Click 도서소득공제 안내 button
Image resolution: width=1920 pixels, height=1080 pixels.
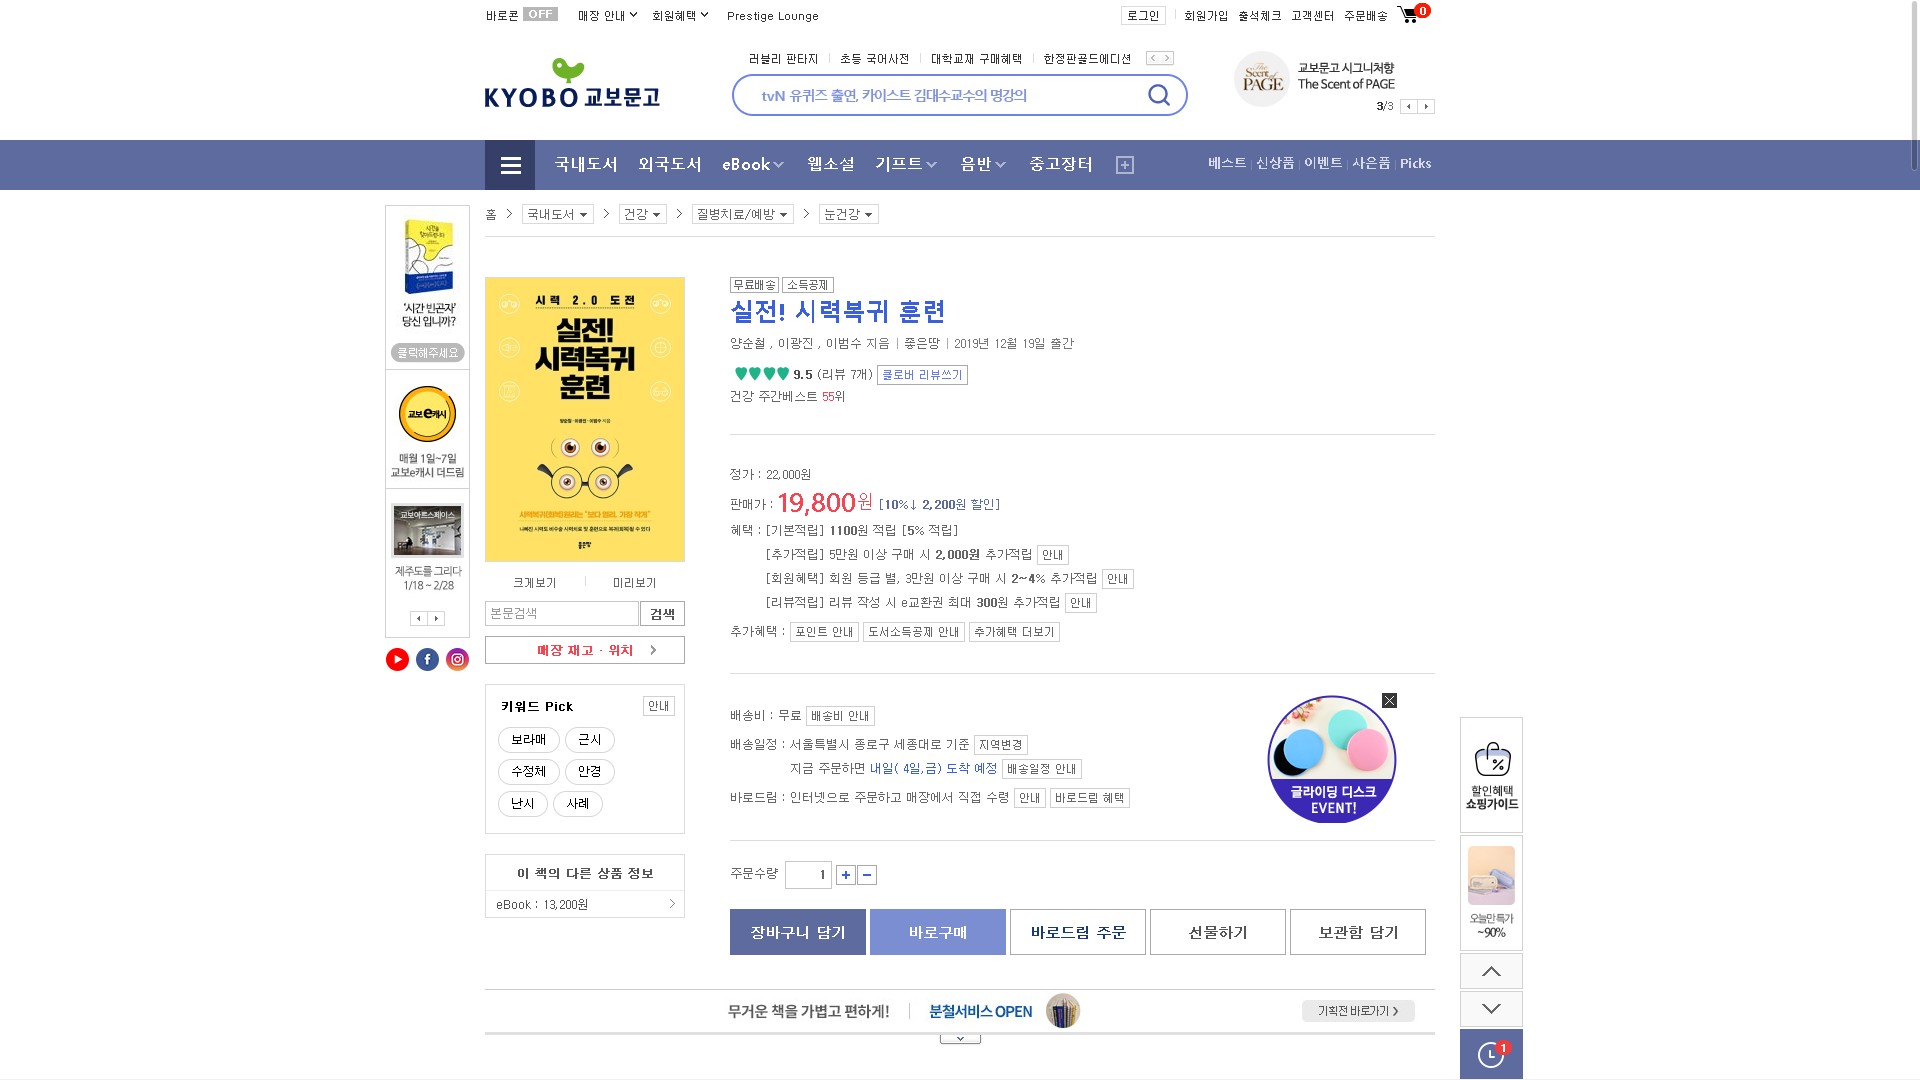[x=914, y=632]
